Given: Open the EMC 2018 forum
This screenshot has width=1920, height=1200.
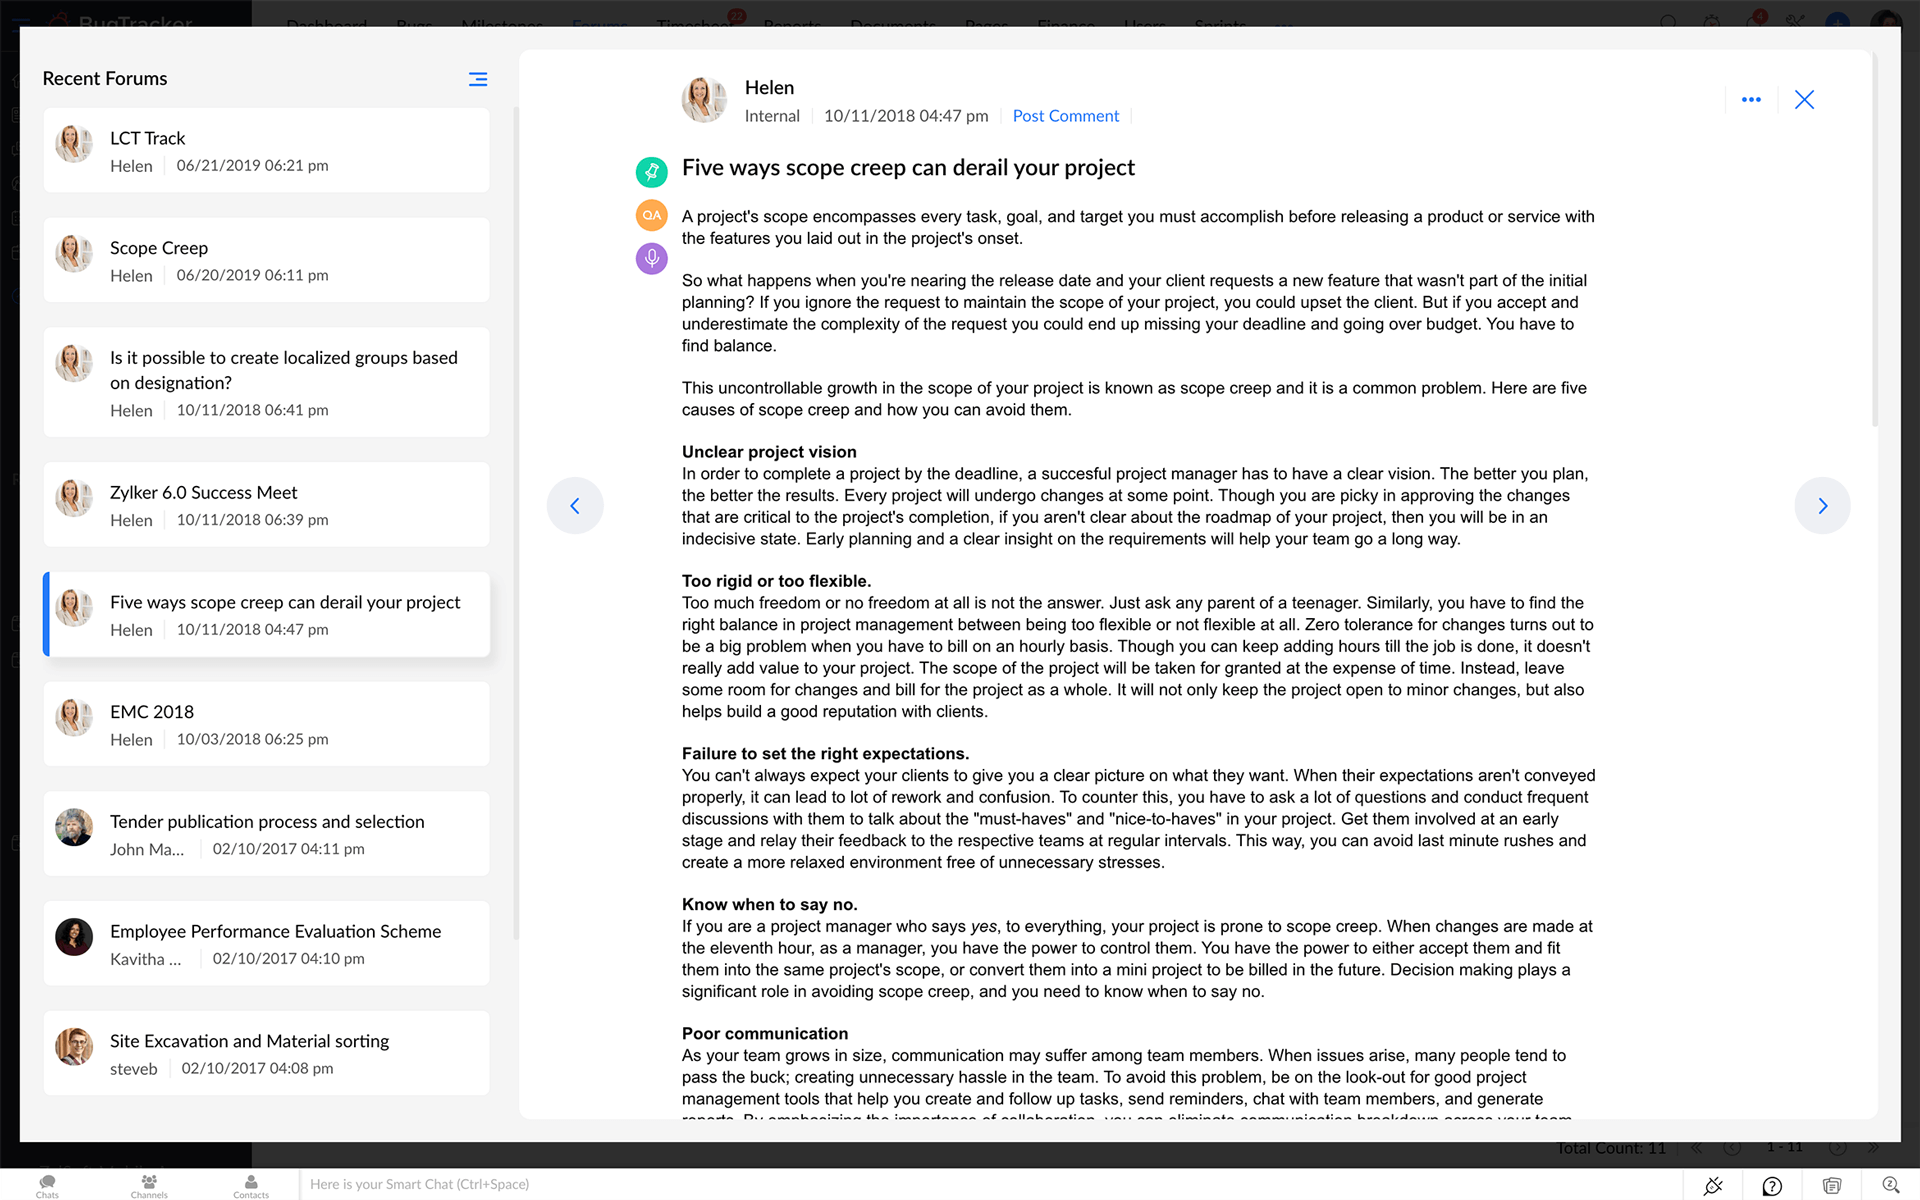Looking at the screenshot, I should [266, 724].
